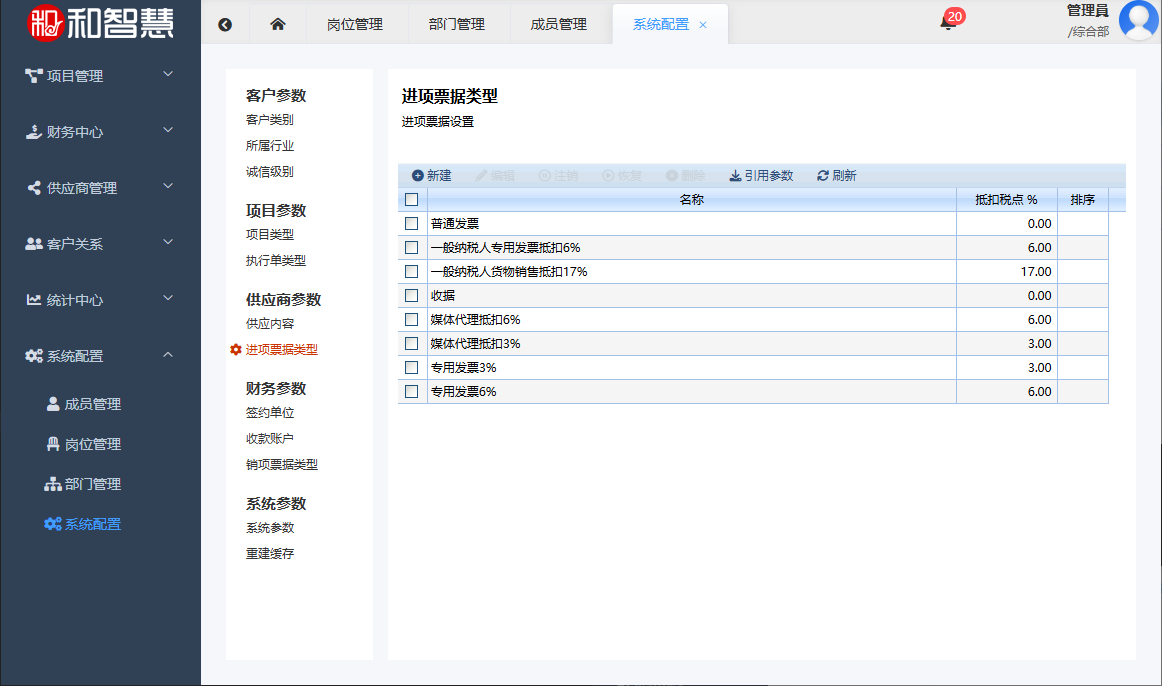This screenshot has height=686, width=1162.
Task: Switch to the 成员管理 tab
Action: 559,24
